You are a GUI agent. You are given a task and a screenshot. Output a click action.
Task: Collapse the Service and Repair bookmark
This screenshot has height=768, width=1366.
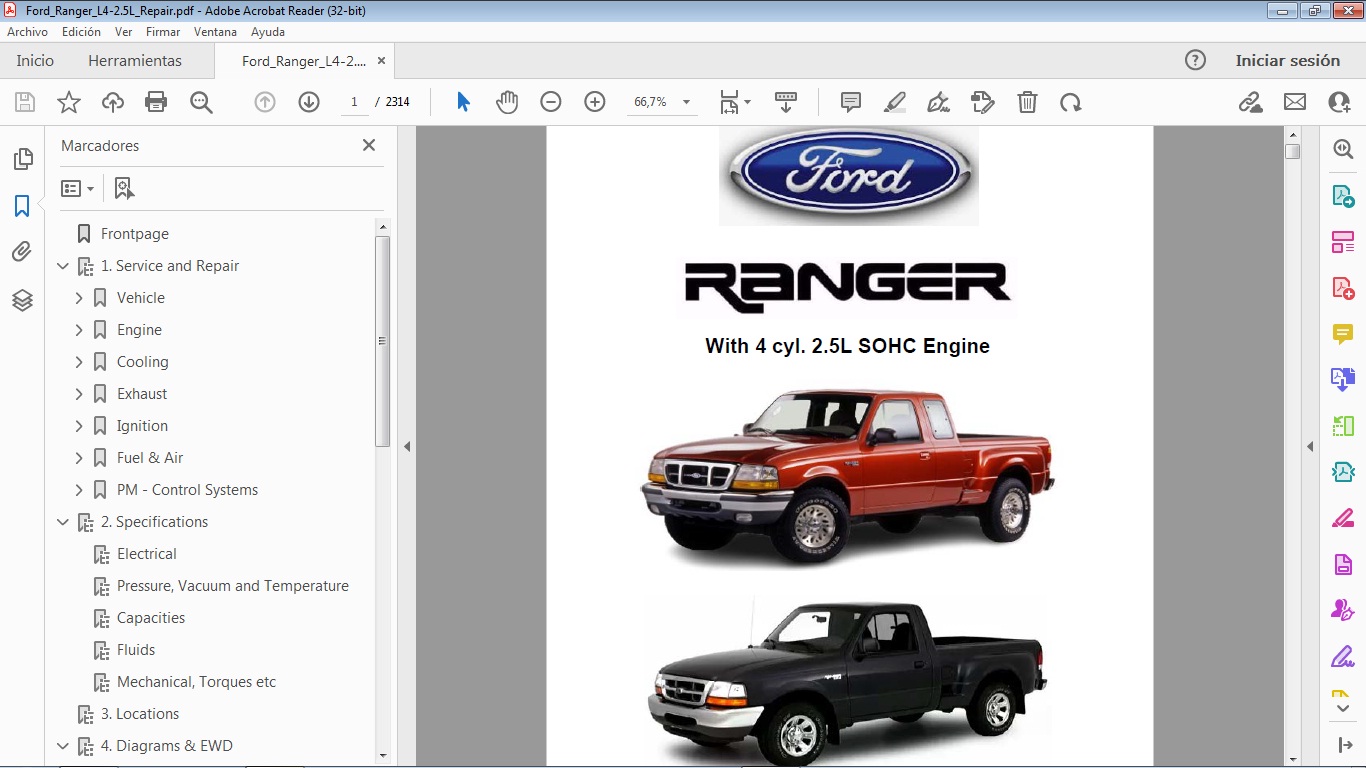click(63, 265)
